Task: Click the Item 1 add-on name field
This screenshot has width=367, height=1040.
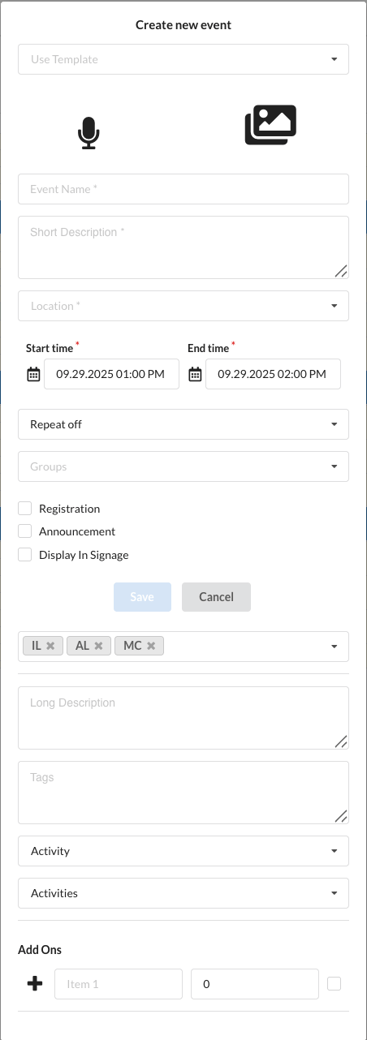Action: pos(118,984)
